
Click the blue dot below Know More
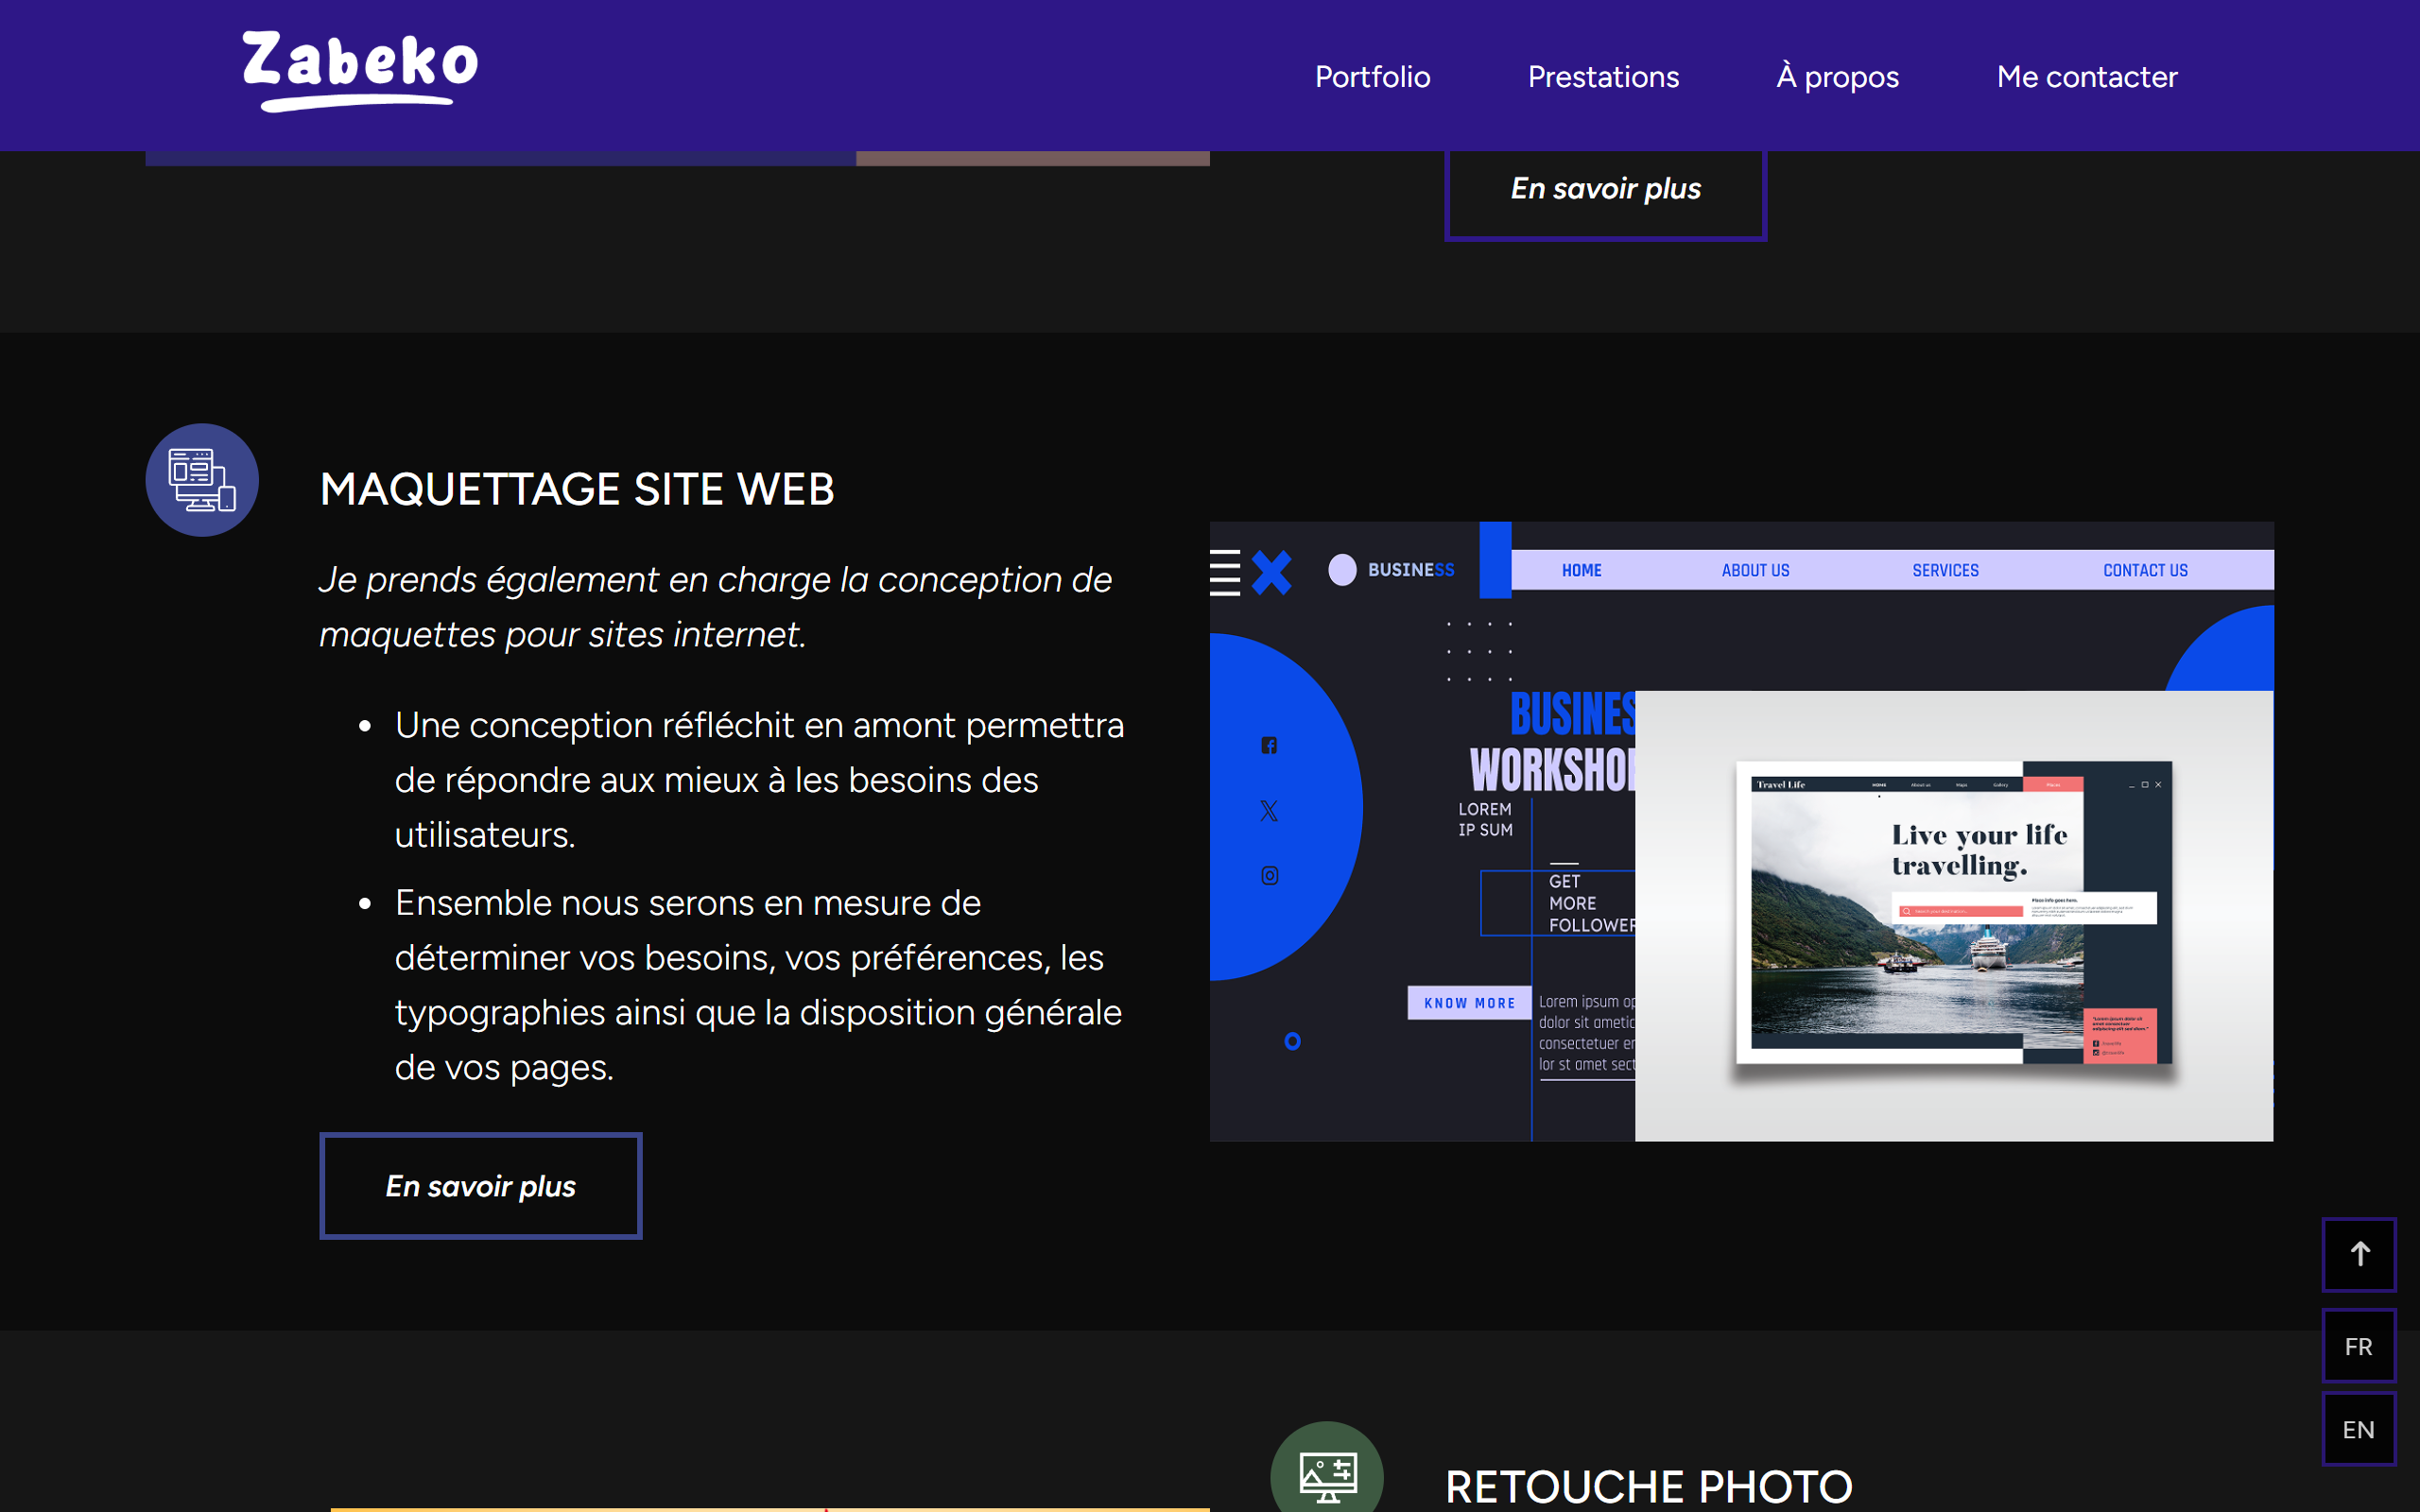point(1293,1041)
